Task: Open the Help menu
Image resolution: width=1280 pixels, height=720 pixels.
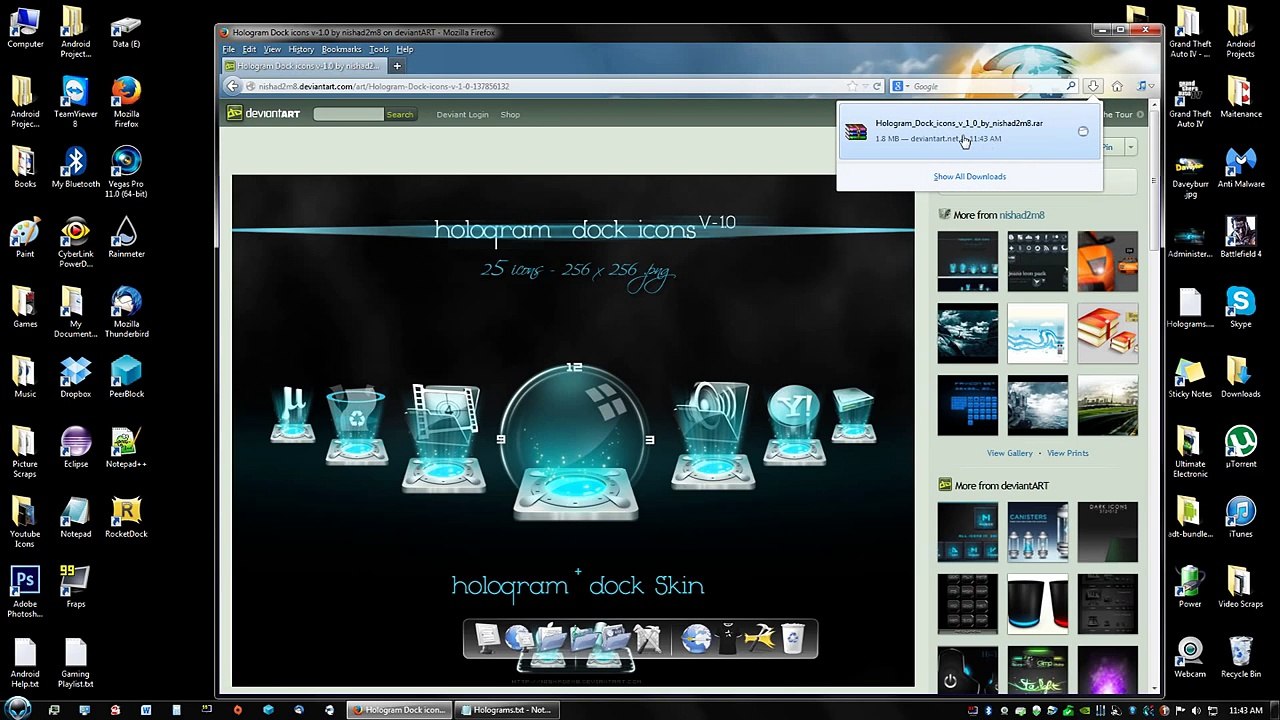Action: point(405,49)
